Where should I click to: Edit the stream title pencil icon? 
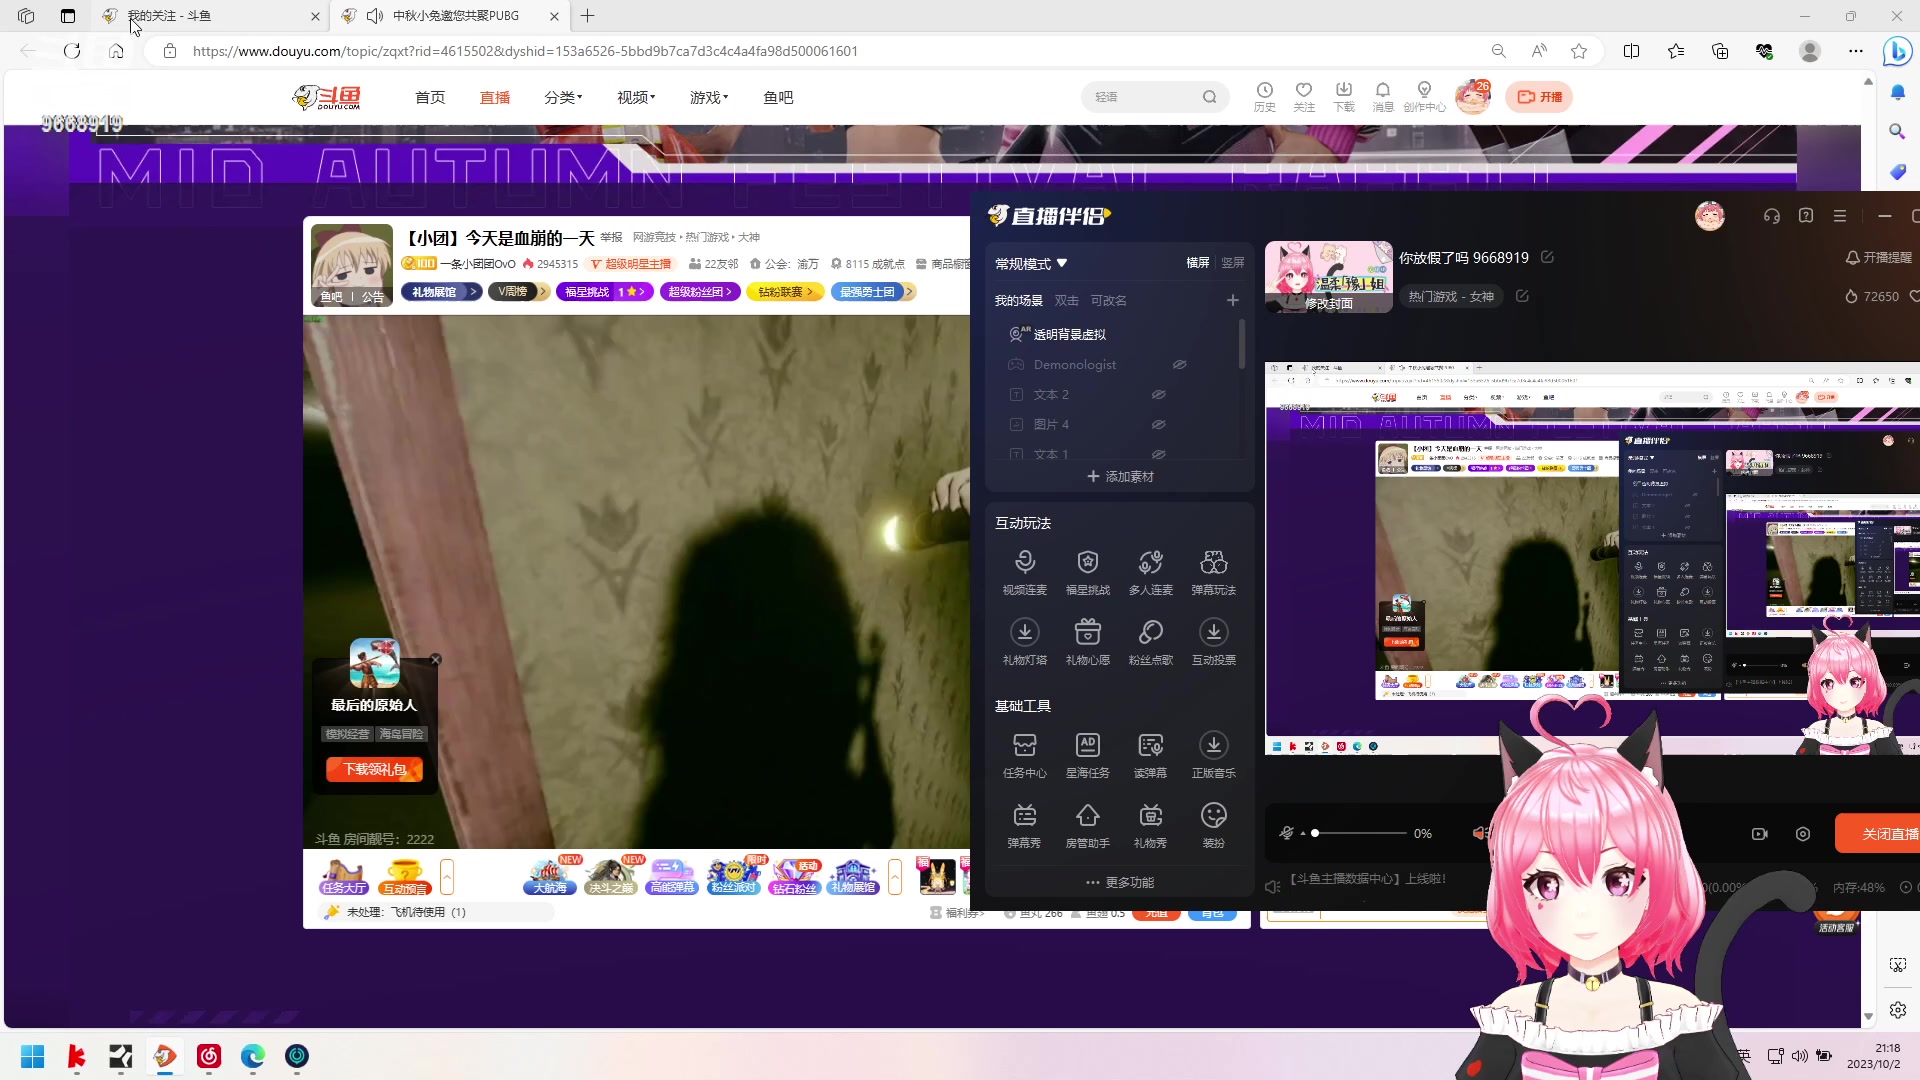coord(1547,257)
